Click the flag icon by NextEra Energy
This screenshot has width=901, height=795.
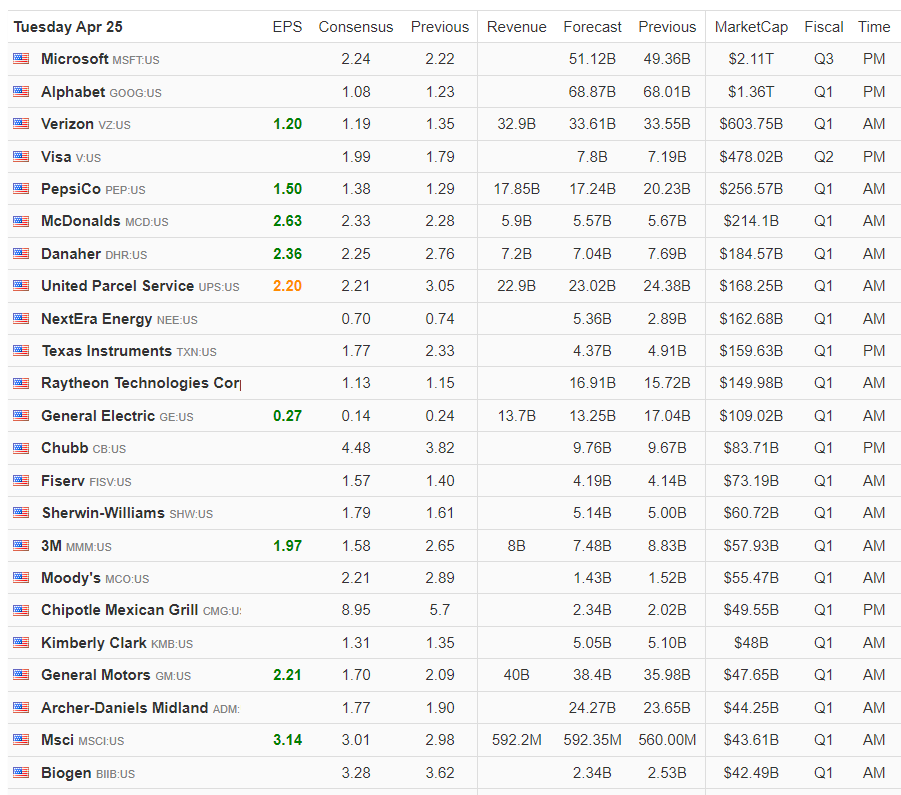click(21, 318)
